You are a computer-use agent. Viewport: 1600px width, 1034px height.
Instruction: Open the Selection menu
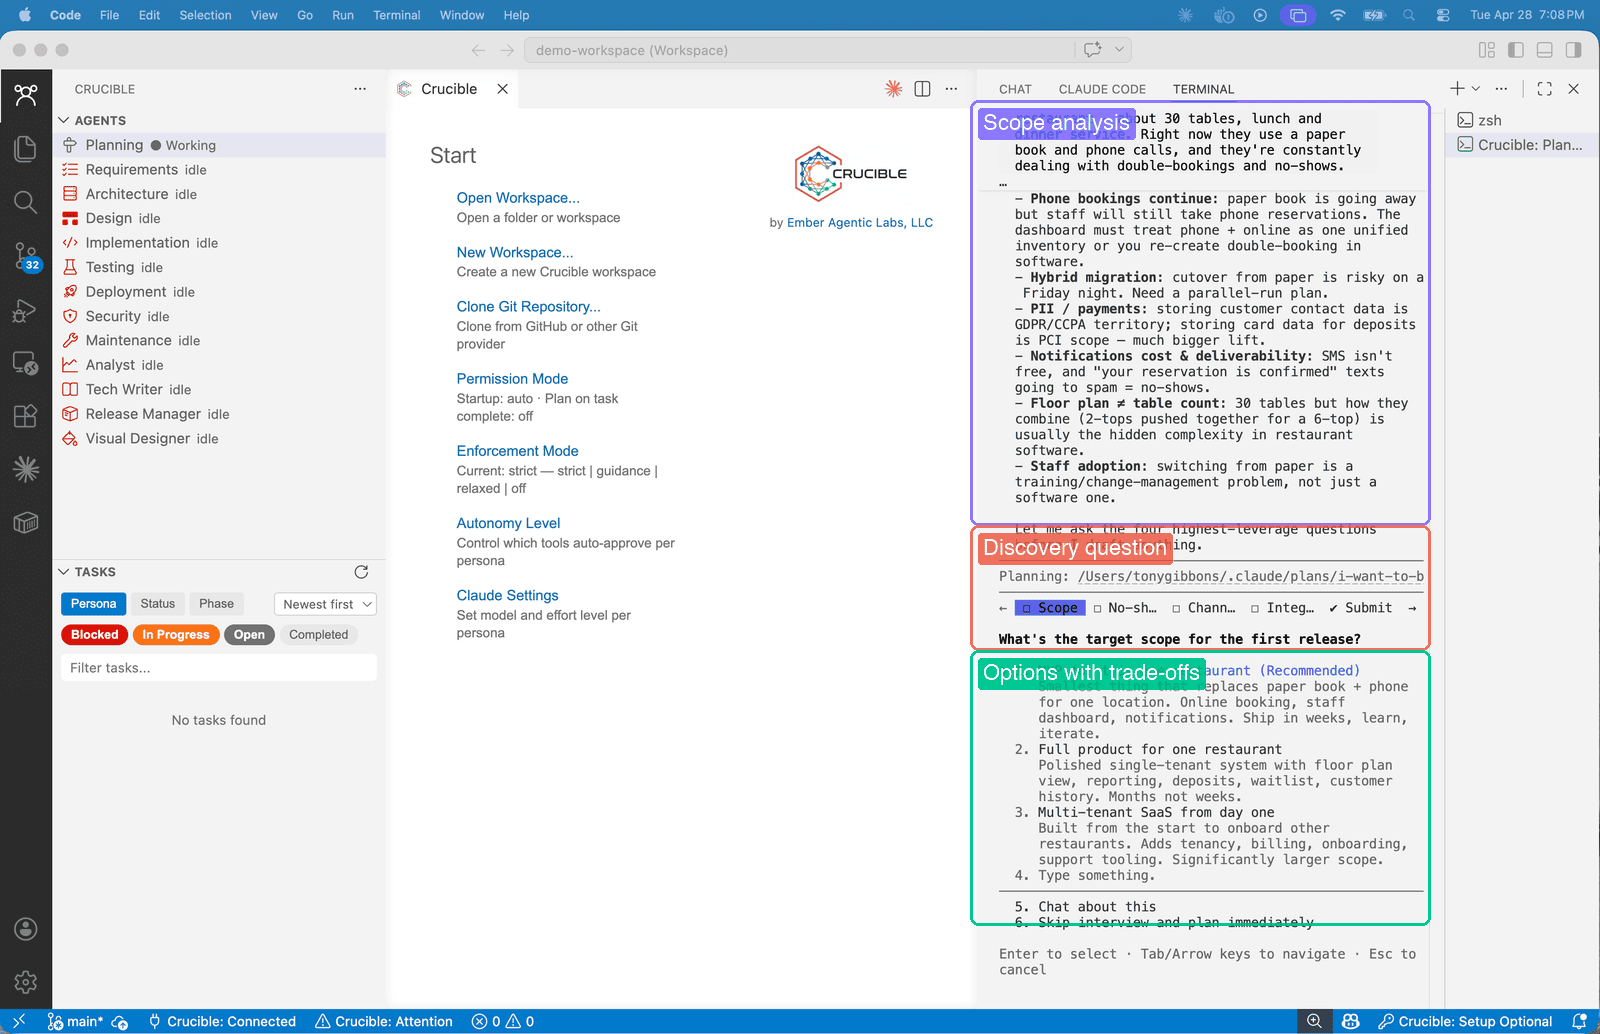tap(205, 15)
